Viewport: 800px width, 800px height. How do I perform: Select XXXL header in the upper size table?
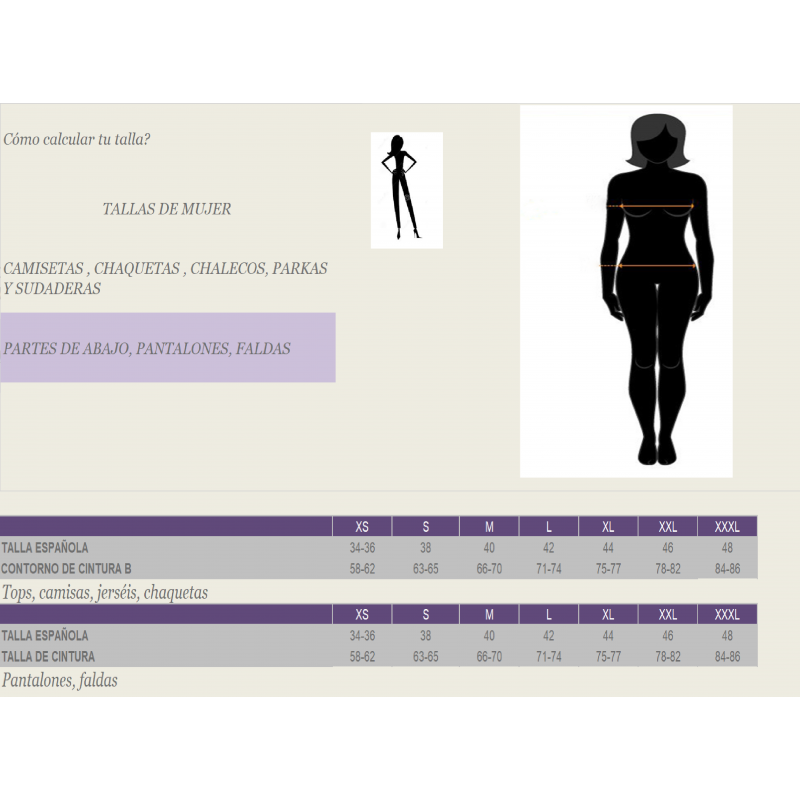pos(727,527)
